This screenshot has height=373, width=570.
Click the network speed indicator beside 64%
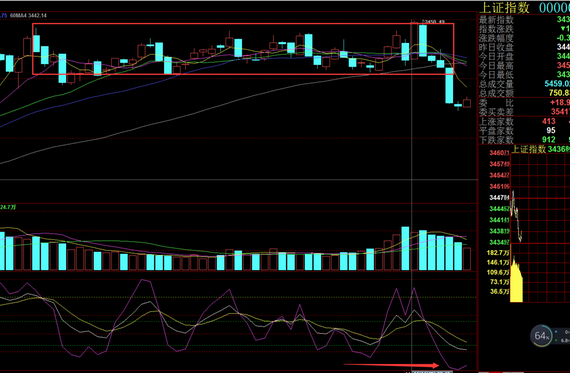[x=562, y=336]
